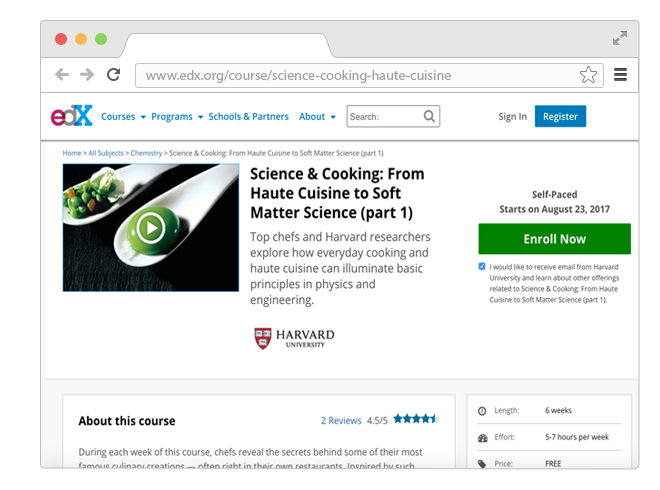Uncheck the Harvard email opt-in checkbox

pyautogui.click(x=482, y=267)
